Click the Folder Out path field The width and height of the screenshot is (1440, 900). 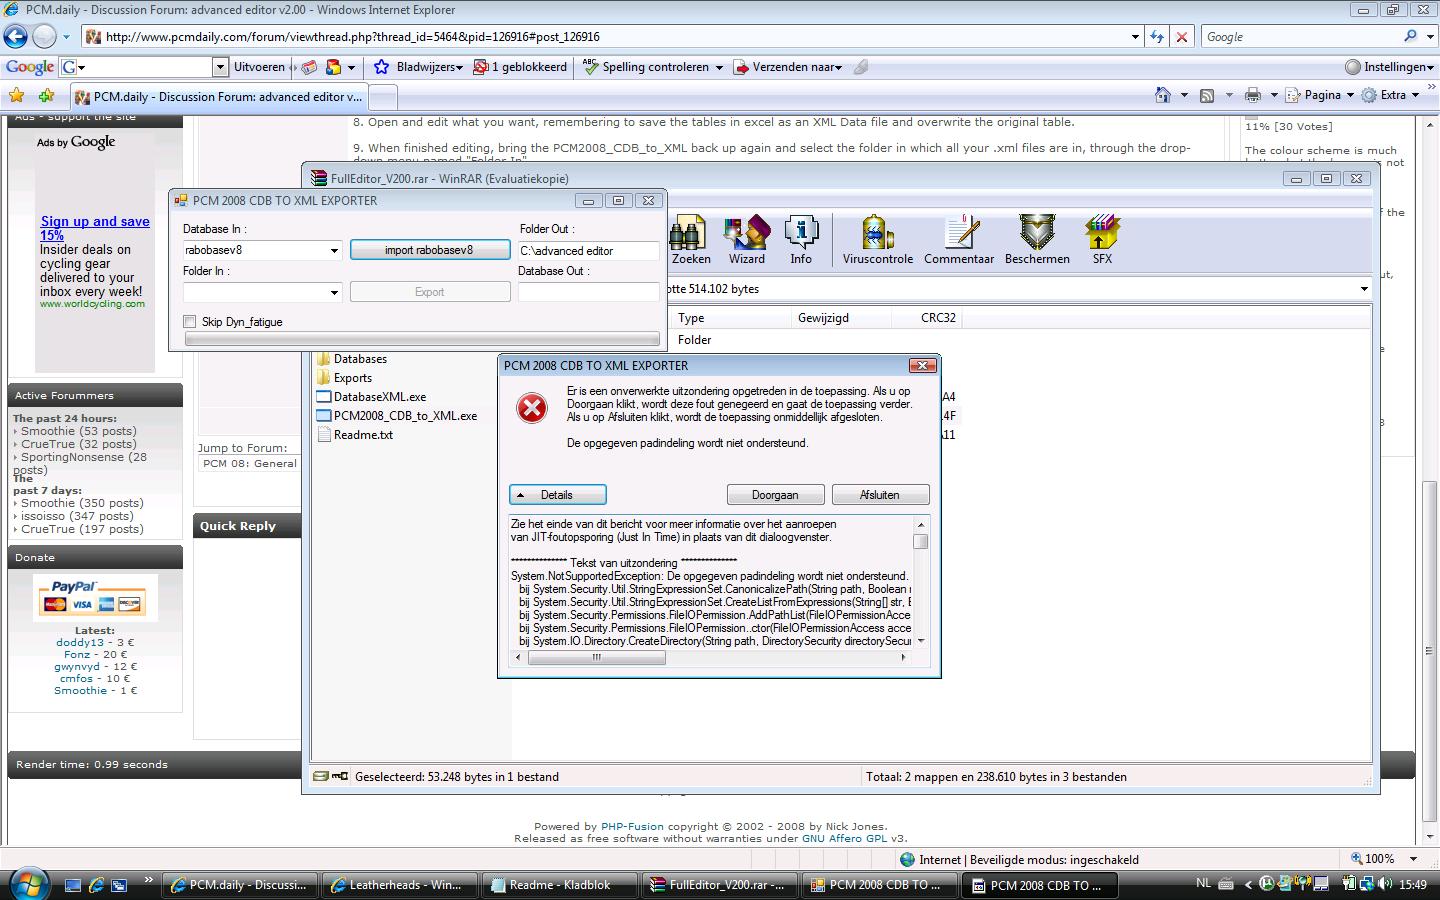[588, 251]
